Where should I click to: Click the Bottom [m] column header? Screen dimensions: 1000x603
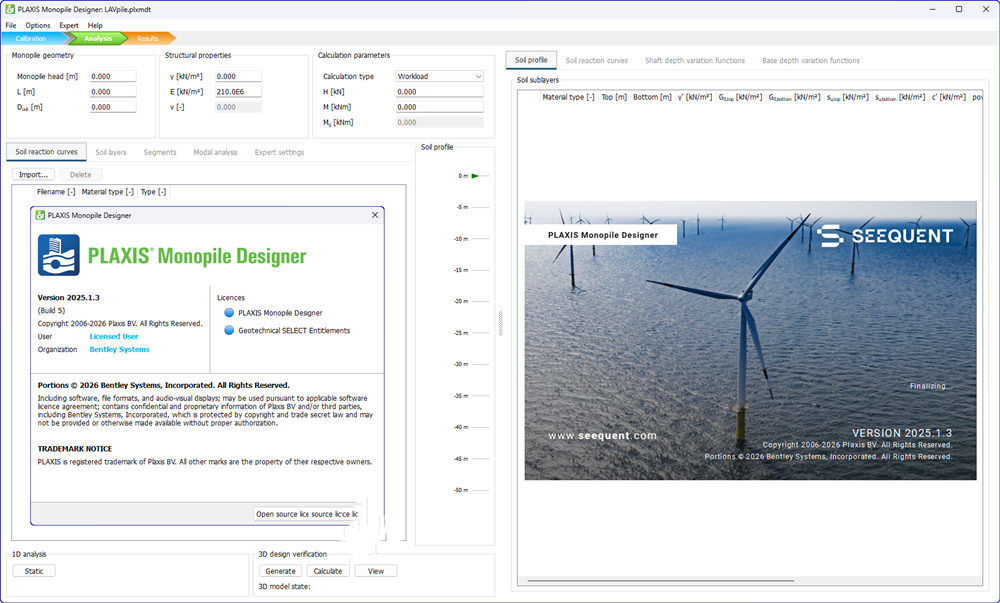pyautogui.click(x=652, y=97)
